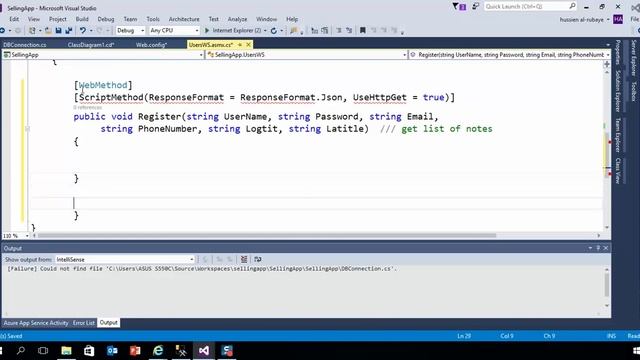Switch to DBConnection.cs tab
Screen dimensions: 640x360
click(x=25, y=45)
